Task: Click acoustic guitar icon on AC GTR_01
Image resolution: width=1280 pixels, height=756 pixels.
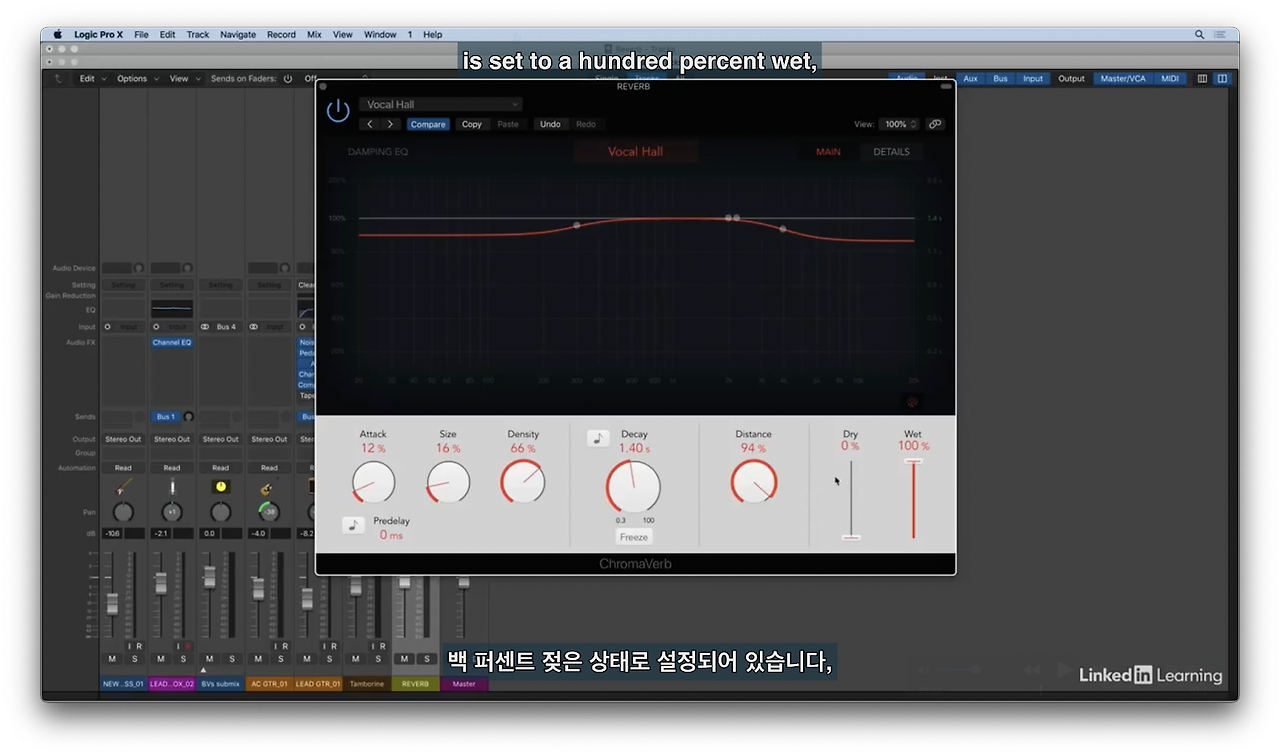Action: (268, 489)
